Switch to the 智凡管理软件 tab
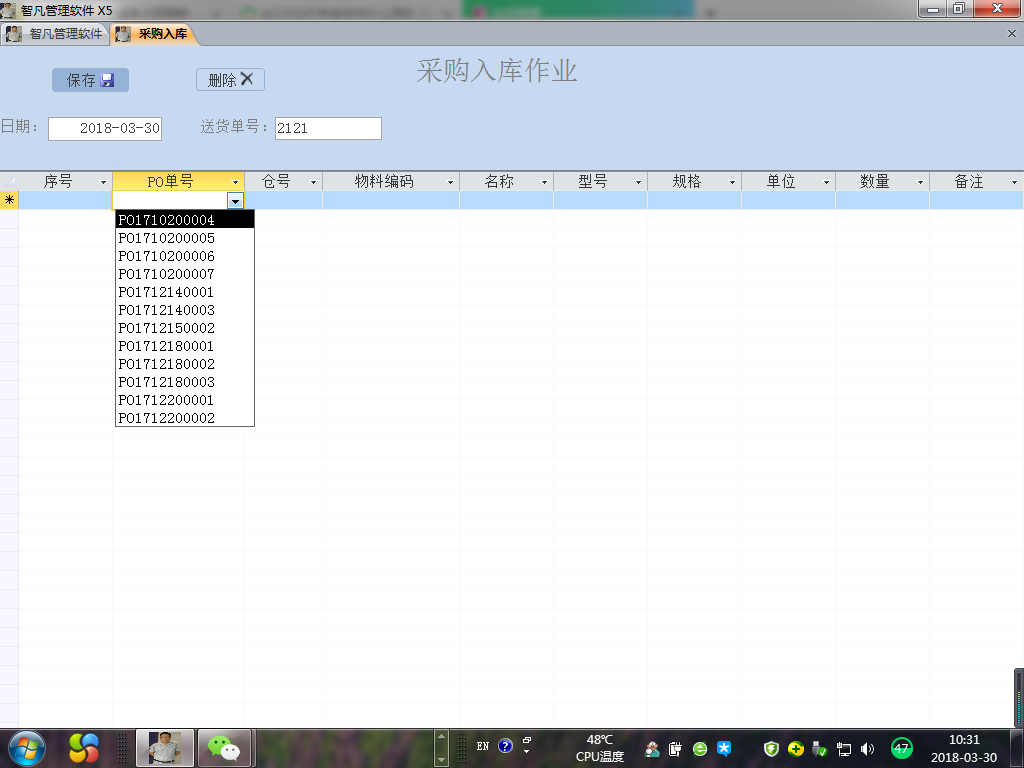 (55, 34)
